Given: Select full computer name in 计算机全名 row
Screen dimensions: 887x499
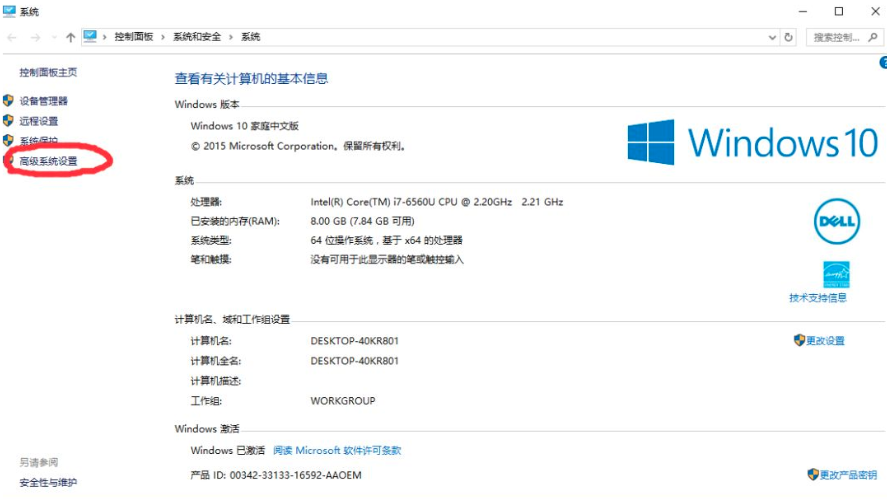Looking at the screenshot, I should click(355, 361).
